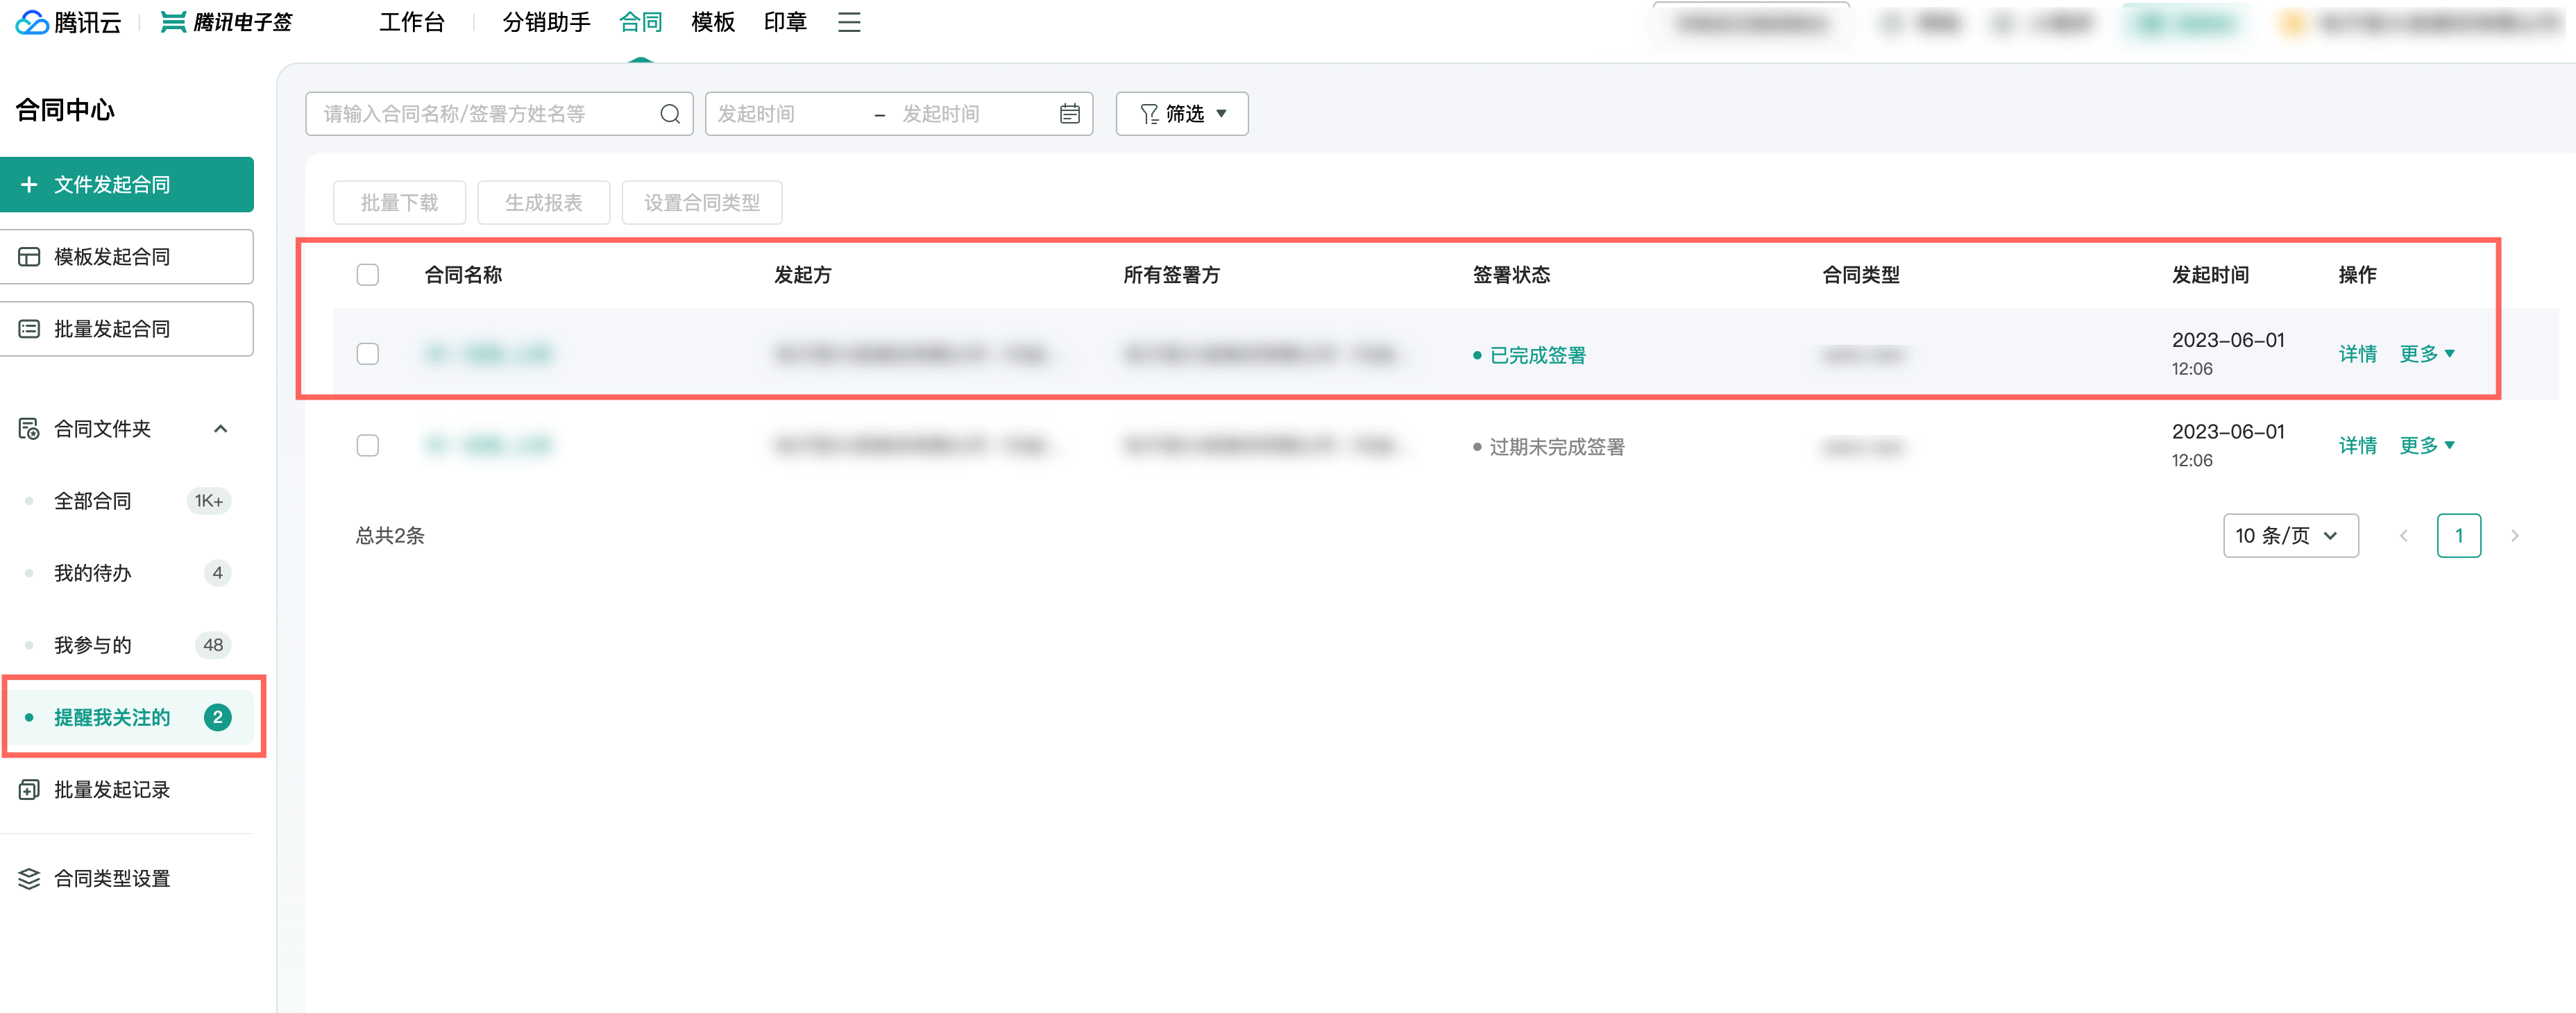Select 我参与的 in the sidebar
Image resolution: width=2576 pixels, height=1013 pixels.
(x=128, y=645)
